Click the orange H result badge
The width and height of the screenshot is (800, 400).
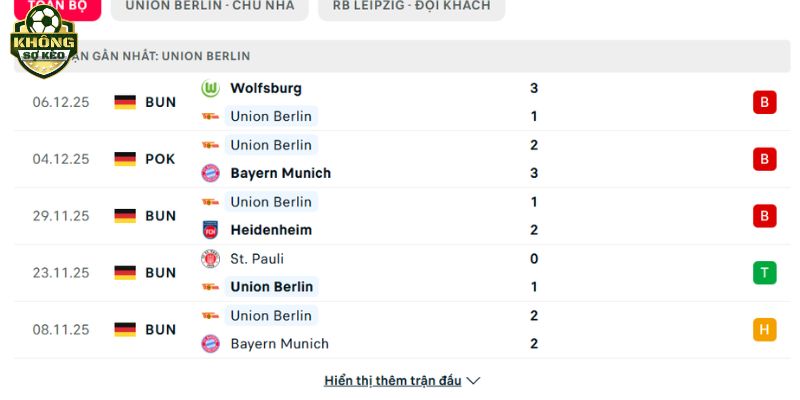pos(765,330)
